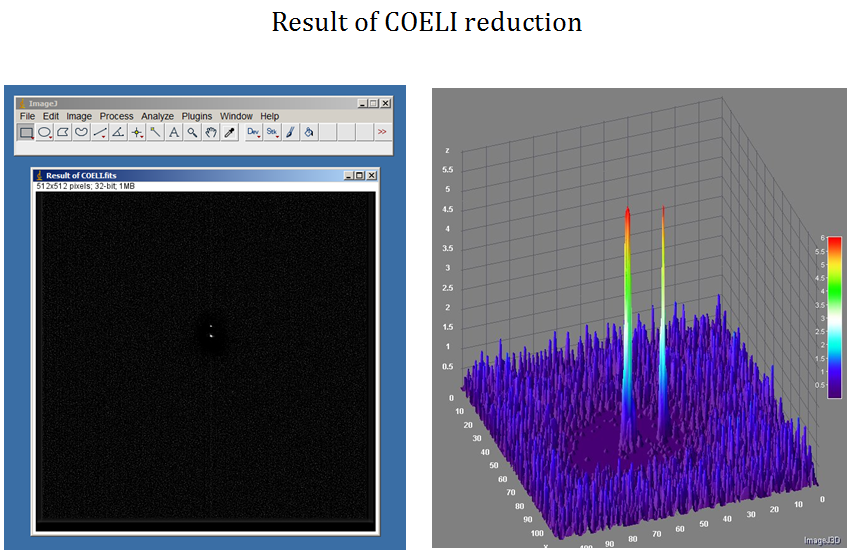Select the Angle measurement tool
Image resolution: width=854 pixels, height=559 pixels.
(118, 132)
